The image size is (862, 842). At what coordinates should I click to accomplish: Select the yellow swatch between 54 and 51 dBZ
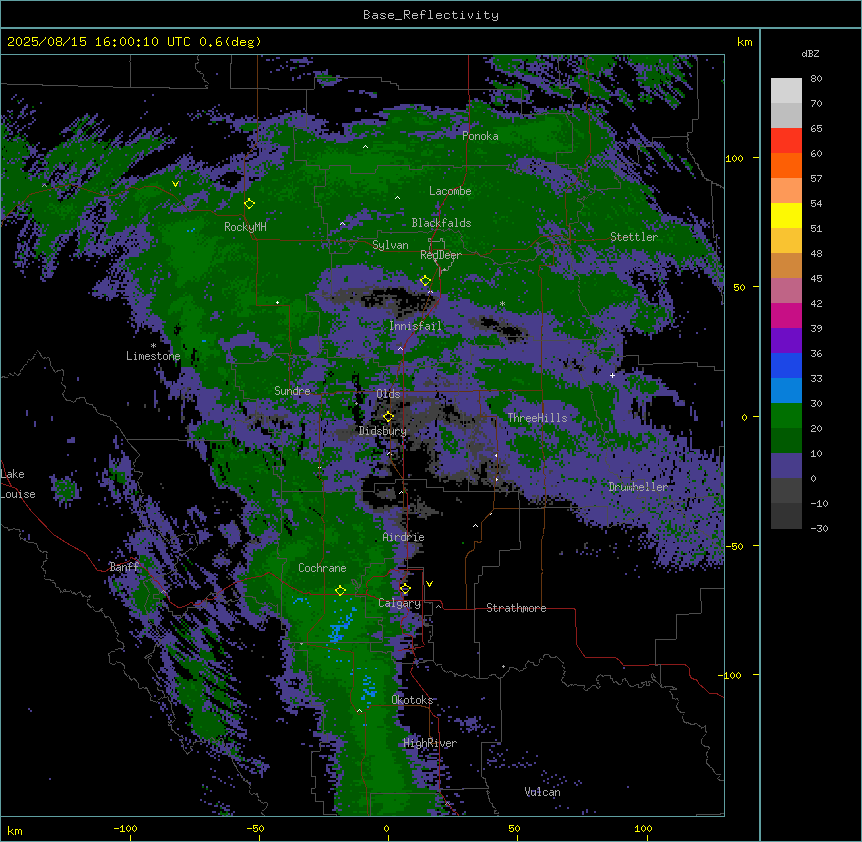point(786,215)
